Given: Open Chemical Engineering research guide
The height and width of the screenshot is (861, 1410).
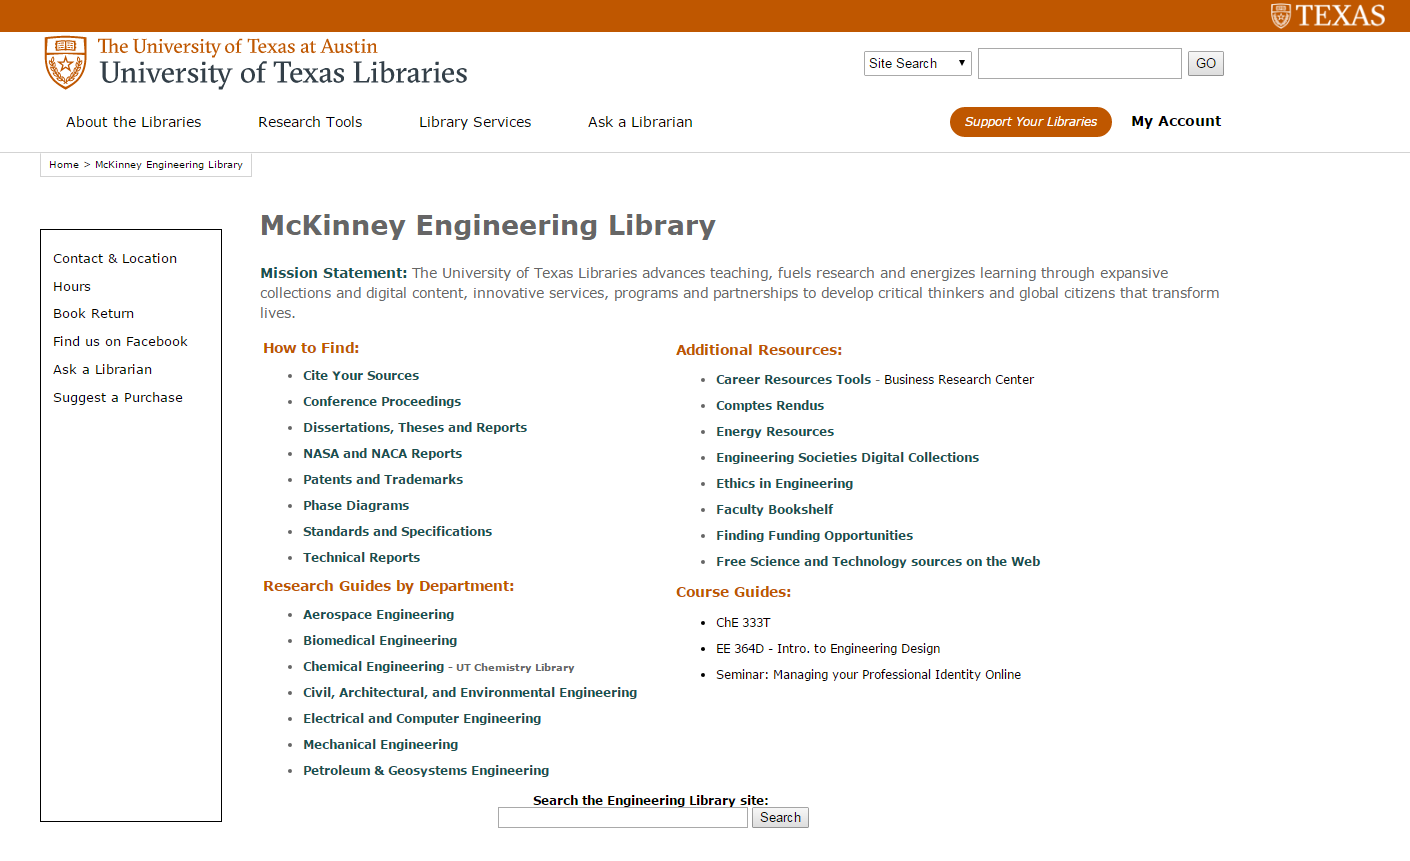Looking at the screenshot, I should point(373,666).
